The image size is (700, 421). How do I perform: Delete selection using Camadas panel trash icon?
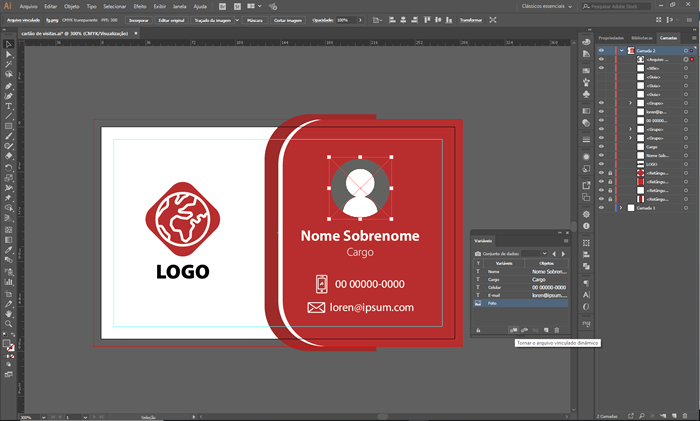point(685,416)
